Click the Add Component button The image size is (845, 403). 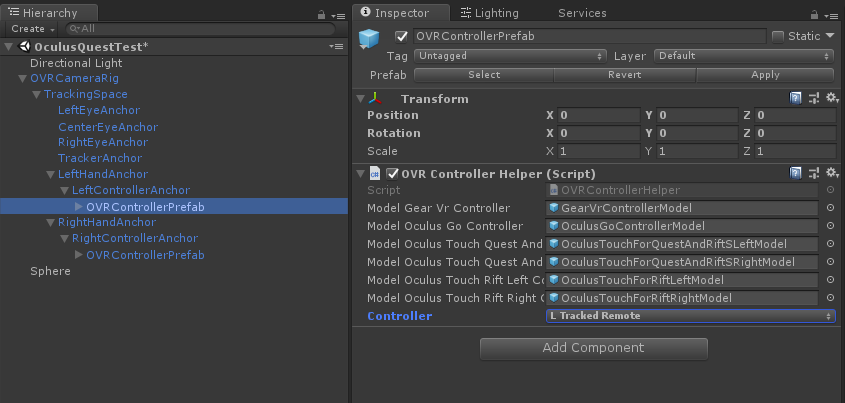593,348
